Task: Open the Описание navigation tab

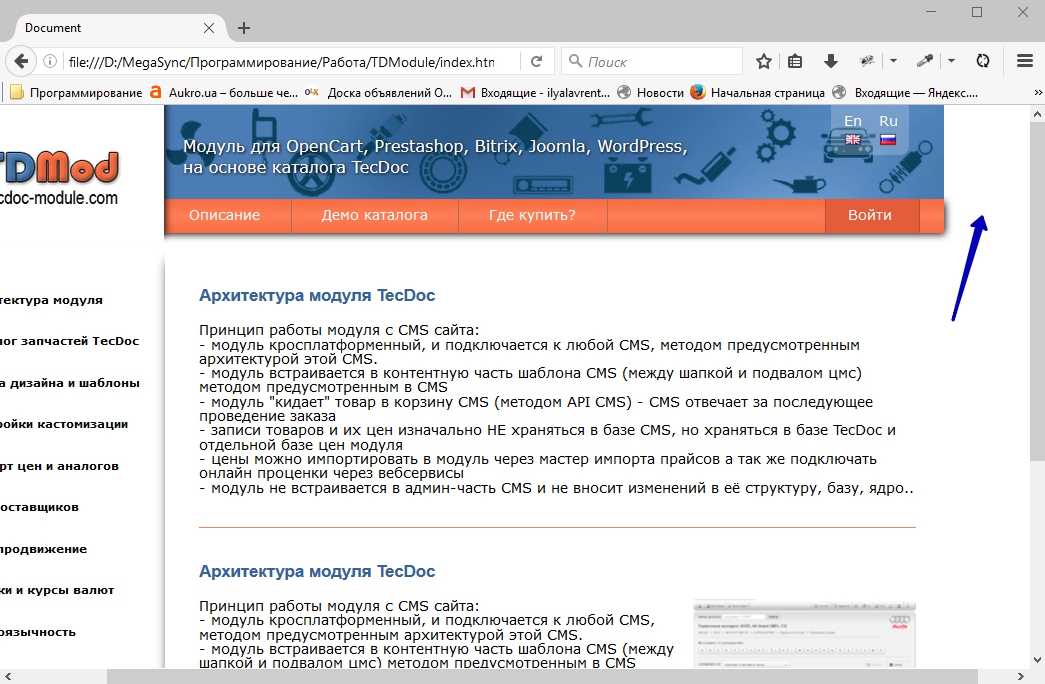Action: click(x=225, y=215)
